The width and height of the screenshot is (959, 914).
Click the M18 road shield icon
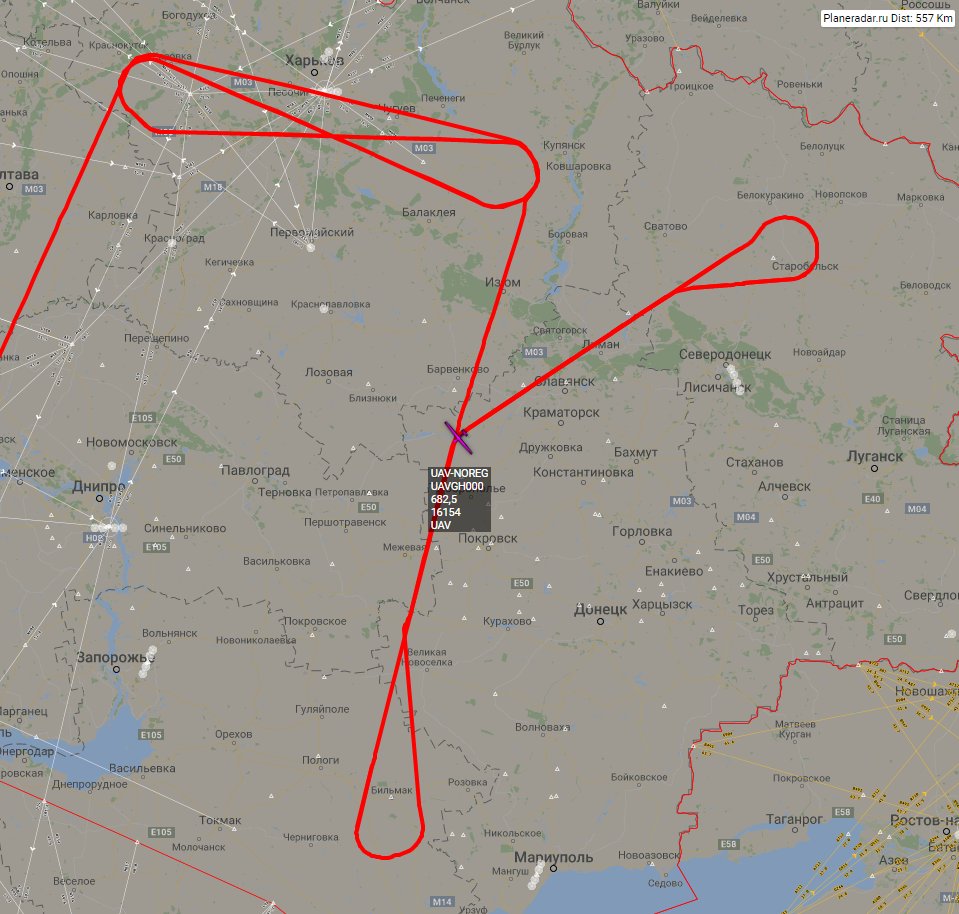click(x=213, y=187)
